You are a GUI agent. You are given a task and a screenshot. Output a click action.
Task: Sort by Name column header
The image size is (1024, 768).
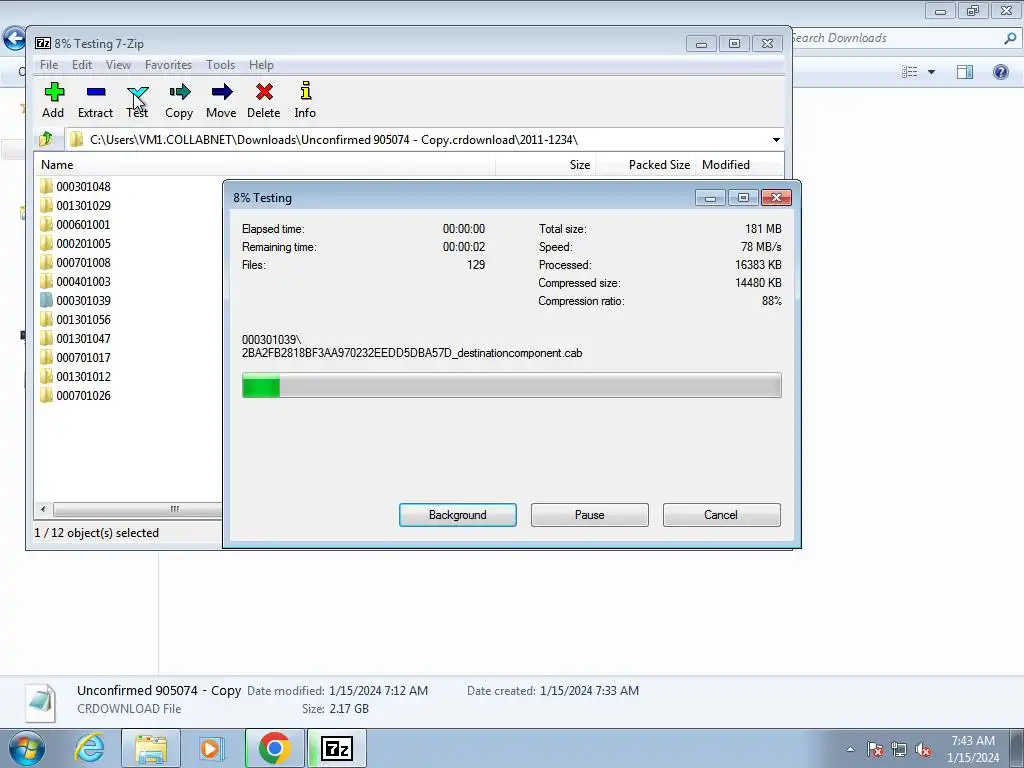coord(264,165)
